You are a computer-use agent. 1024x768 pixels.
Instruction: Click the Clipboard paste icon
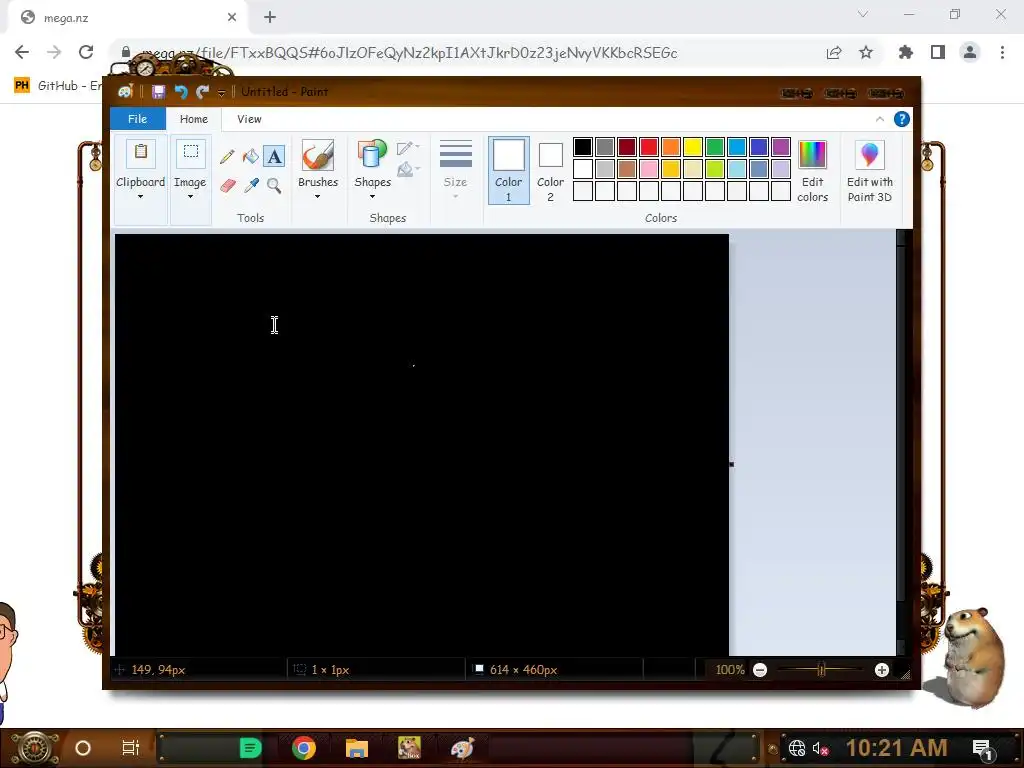tap(140, 153)
